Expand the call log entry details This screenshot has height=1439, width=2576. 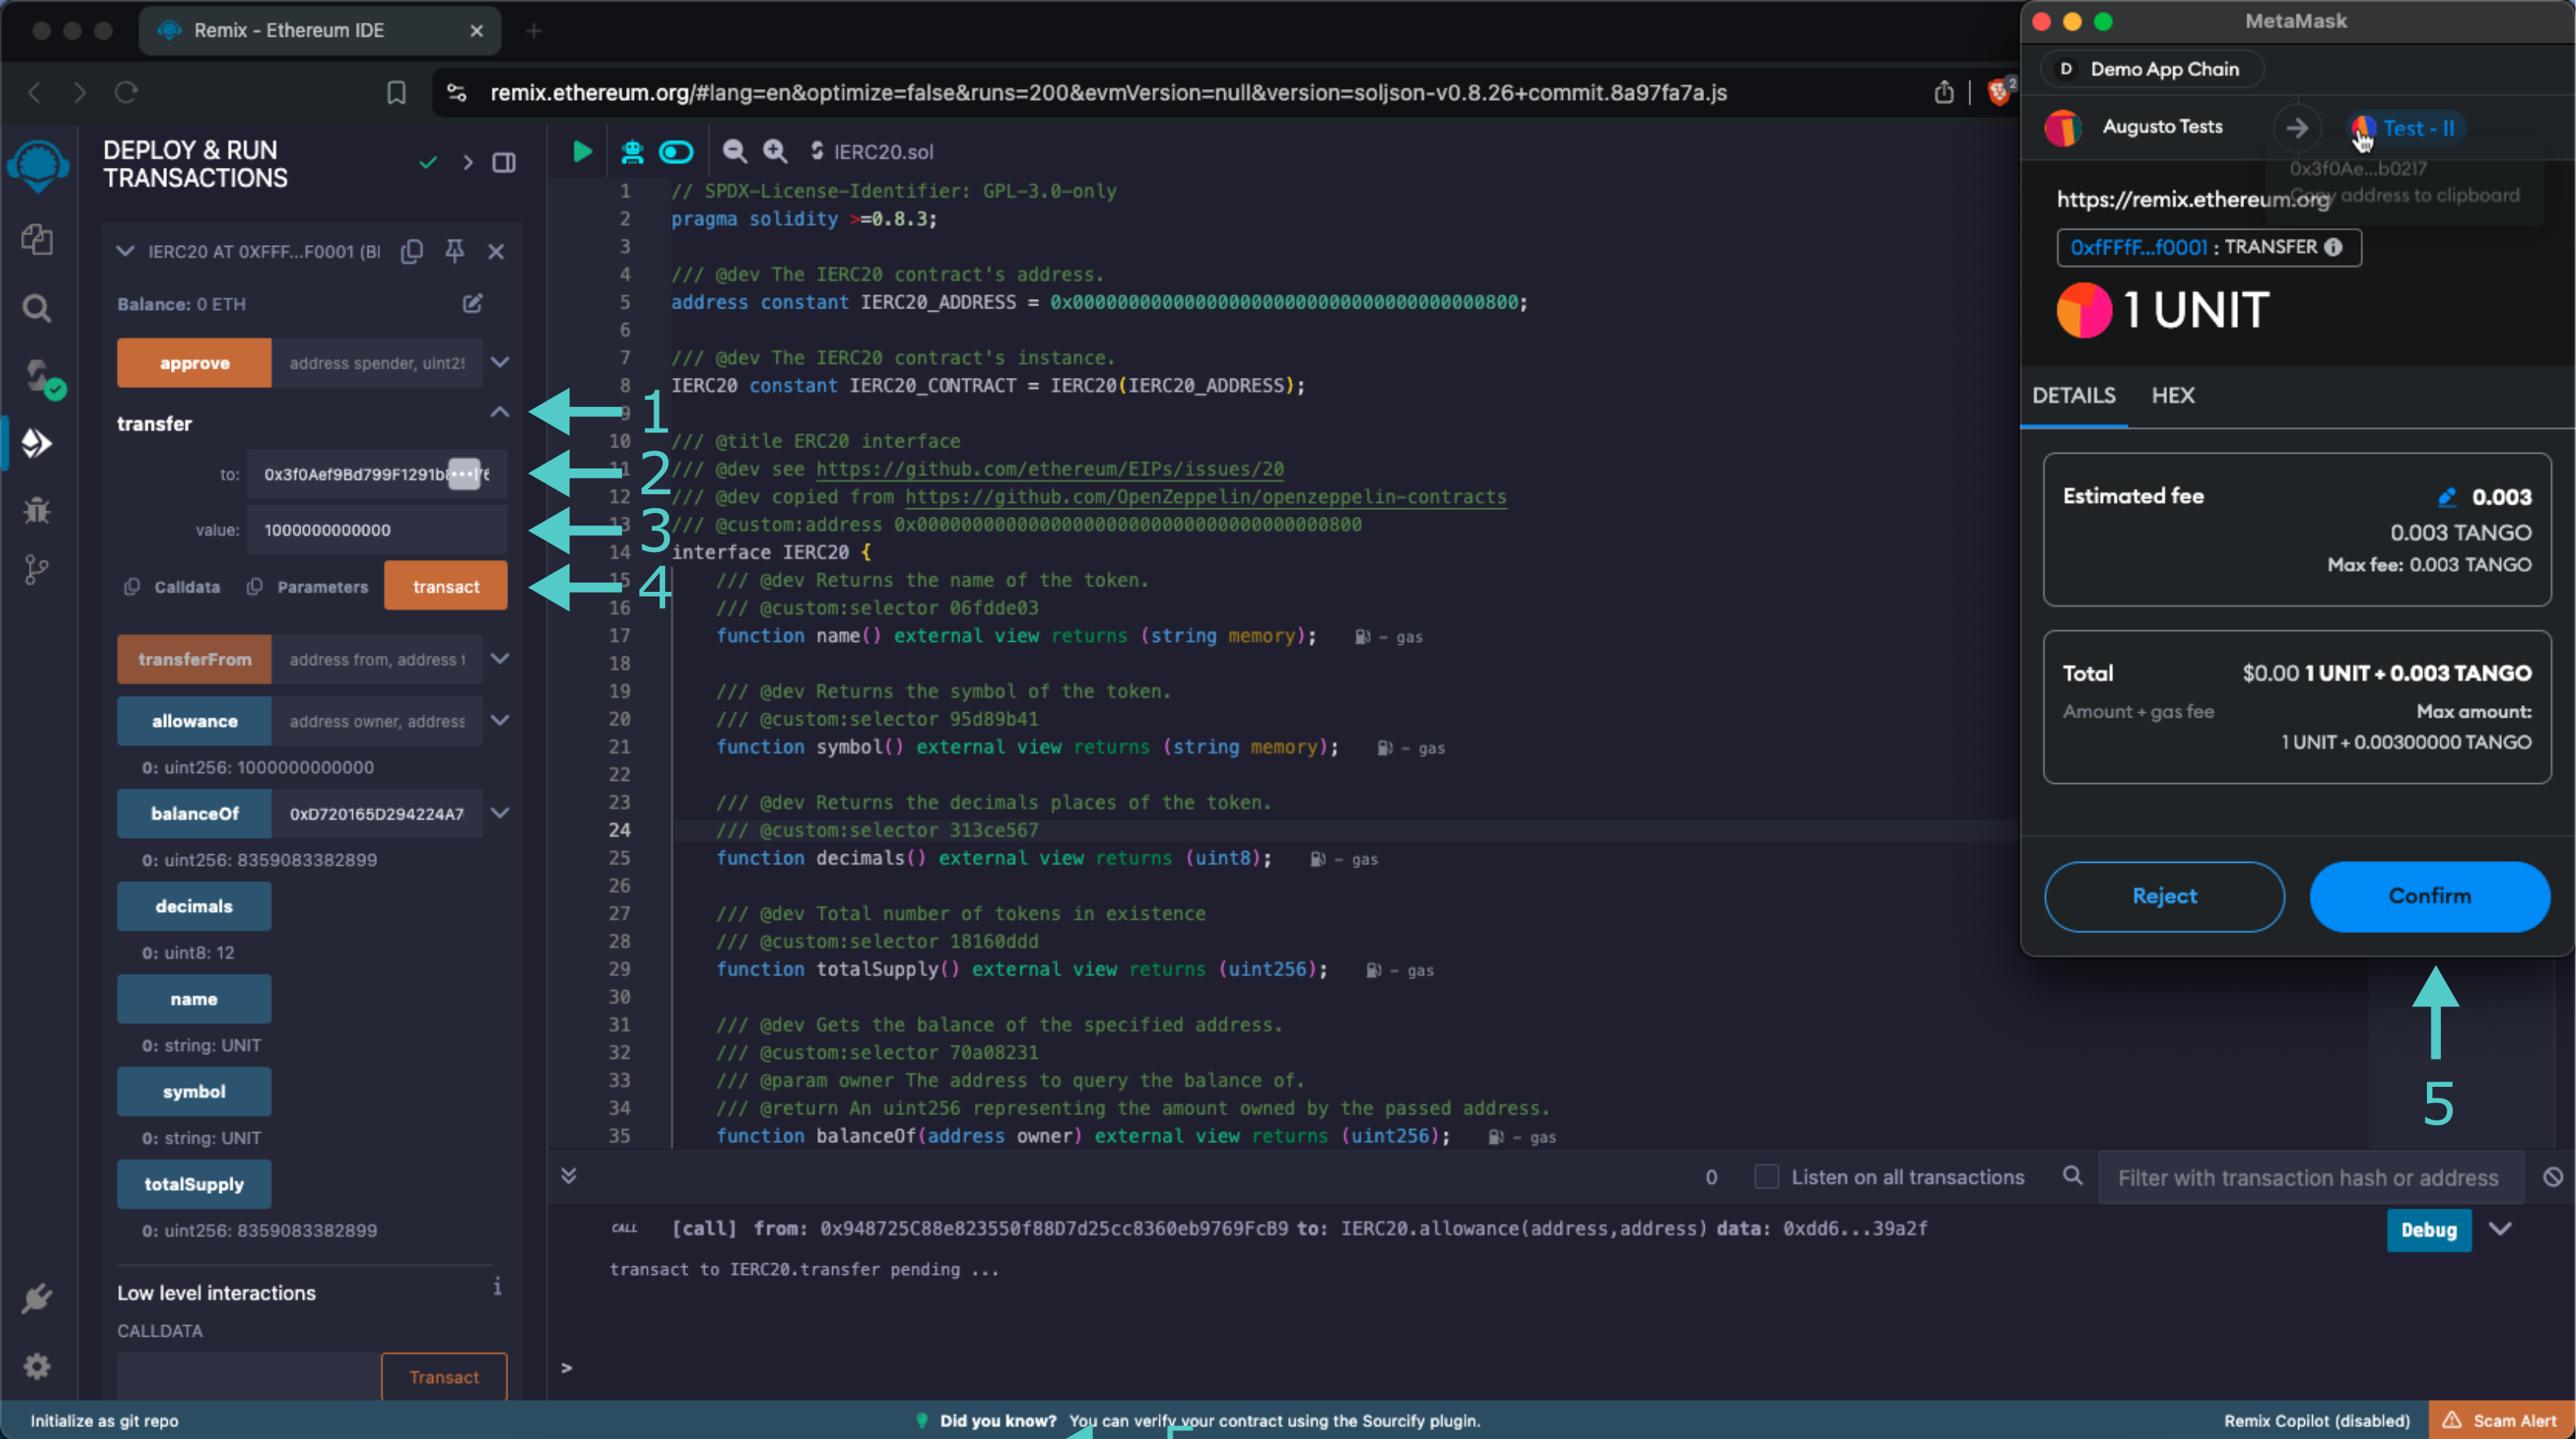point(2500,1229)
